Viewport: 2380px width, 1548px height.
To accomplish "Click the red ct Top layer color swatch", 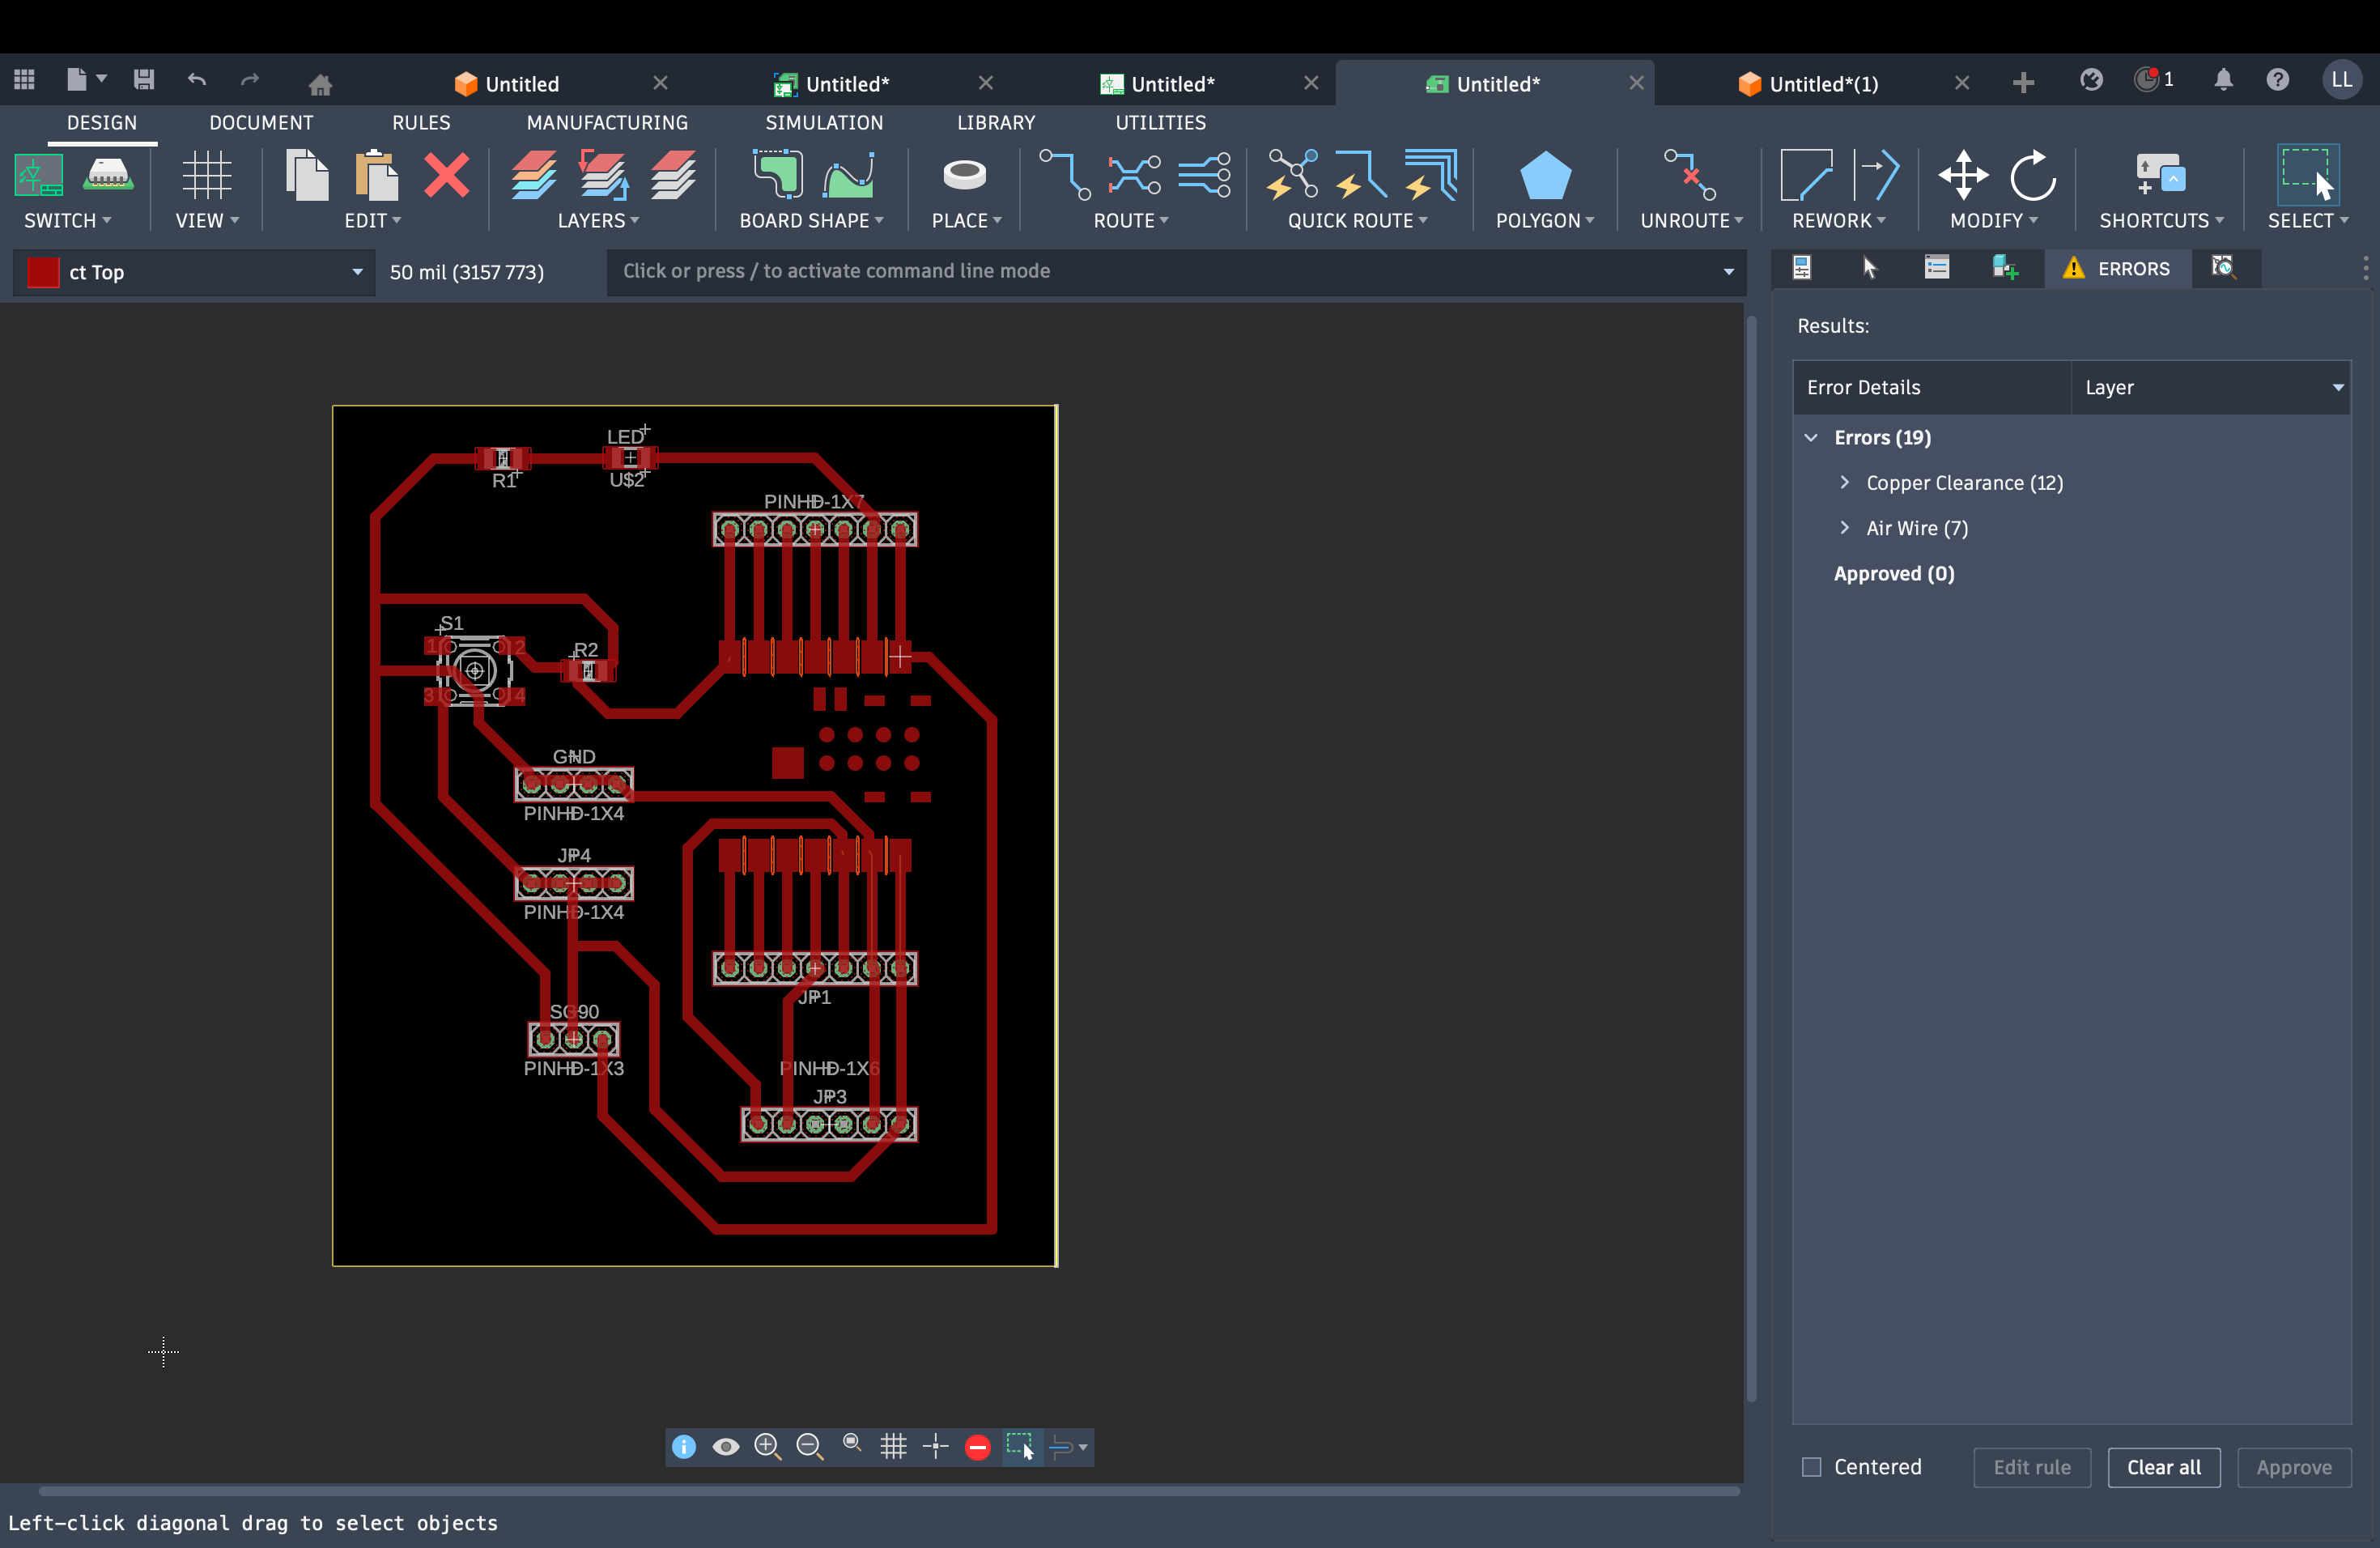I will coord(42,271).
